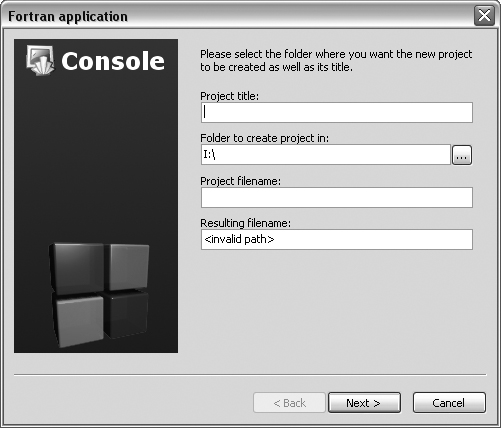Image resolution: width=501 pixels, height=428 pixels.
Task: Open folder browser with the ellipsis button
Action: click(462, 155)
